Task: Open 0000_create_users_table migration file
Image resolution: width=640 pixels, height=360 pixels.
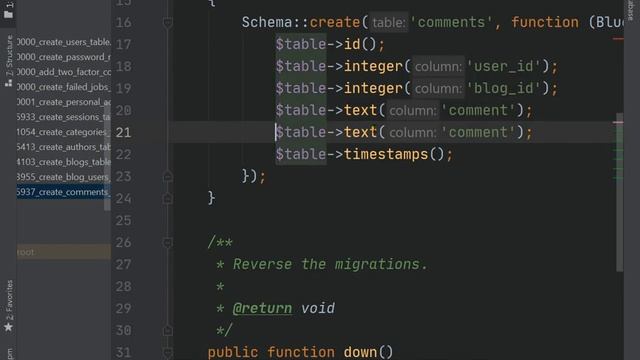Action: click(64, 42)
